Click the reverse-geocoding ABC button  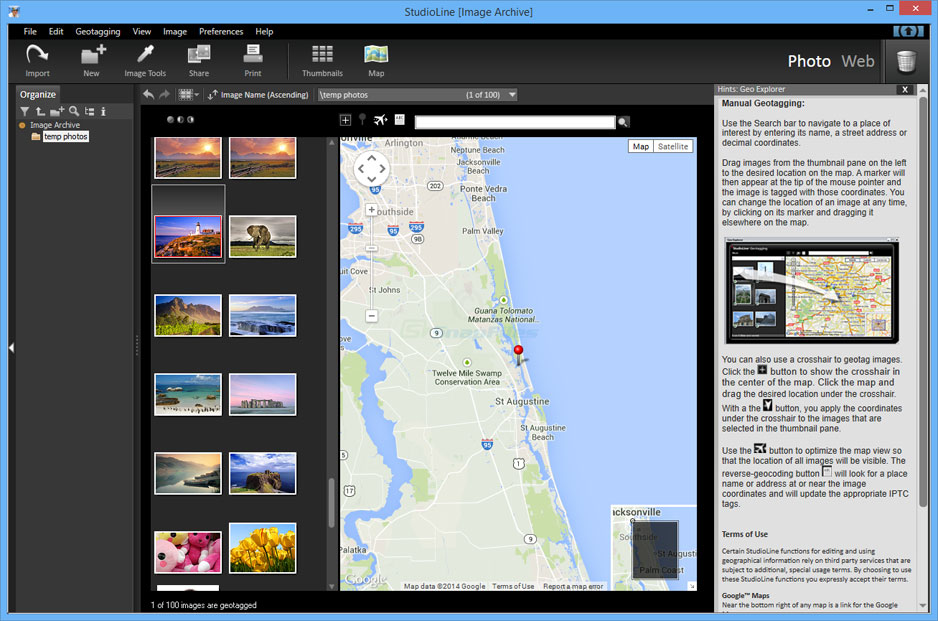[400, 120]
